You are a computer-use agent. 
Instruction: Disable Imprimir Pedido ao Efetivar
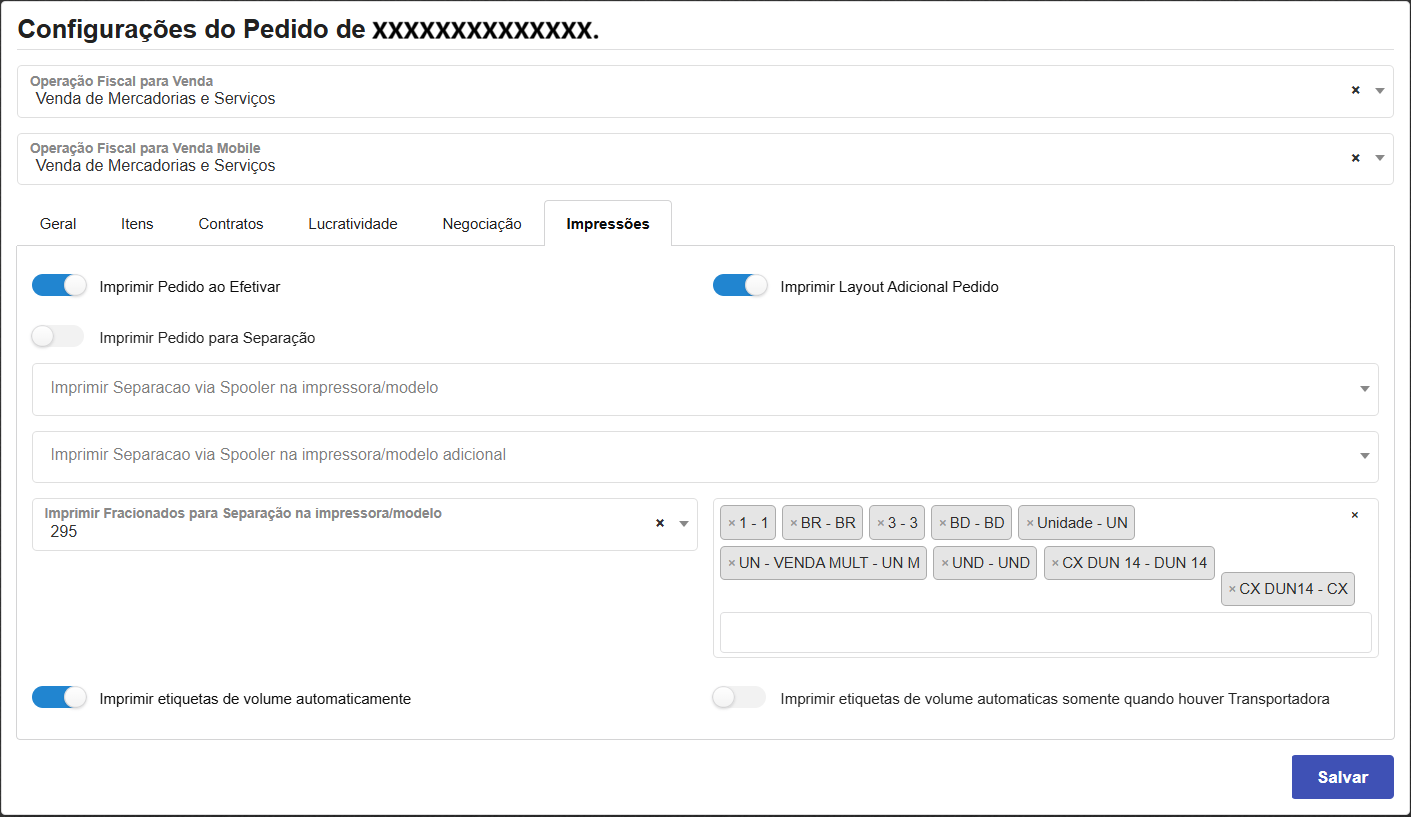(59, 286)
